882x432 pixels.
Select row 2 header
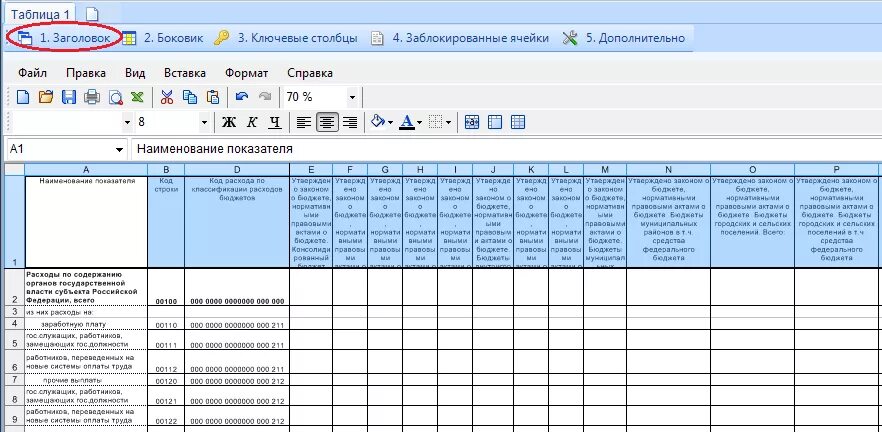pos(14,287)
